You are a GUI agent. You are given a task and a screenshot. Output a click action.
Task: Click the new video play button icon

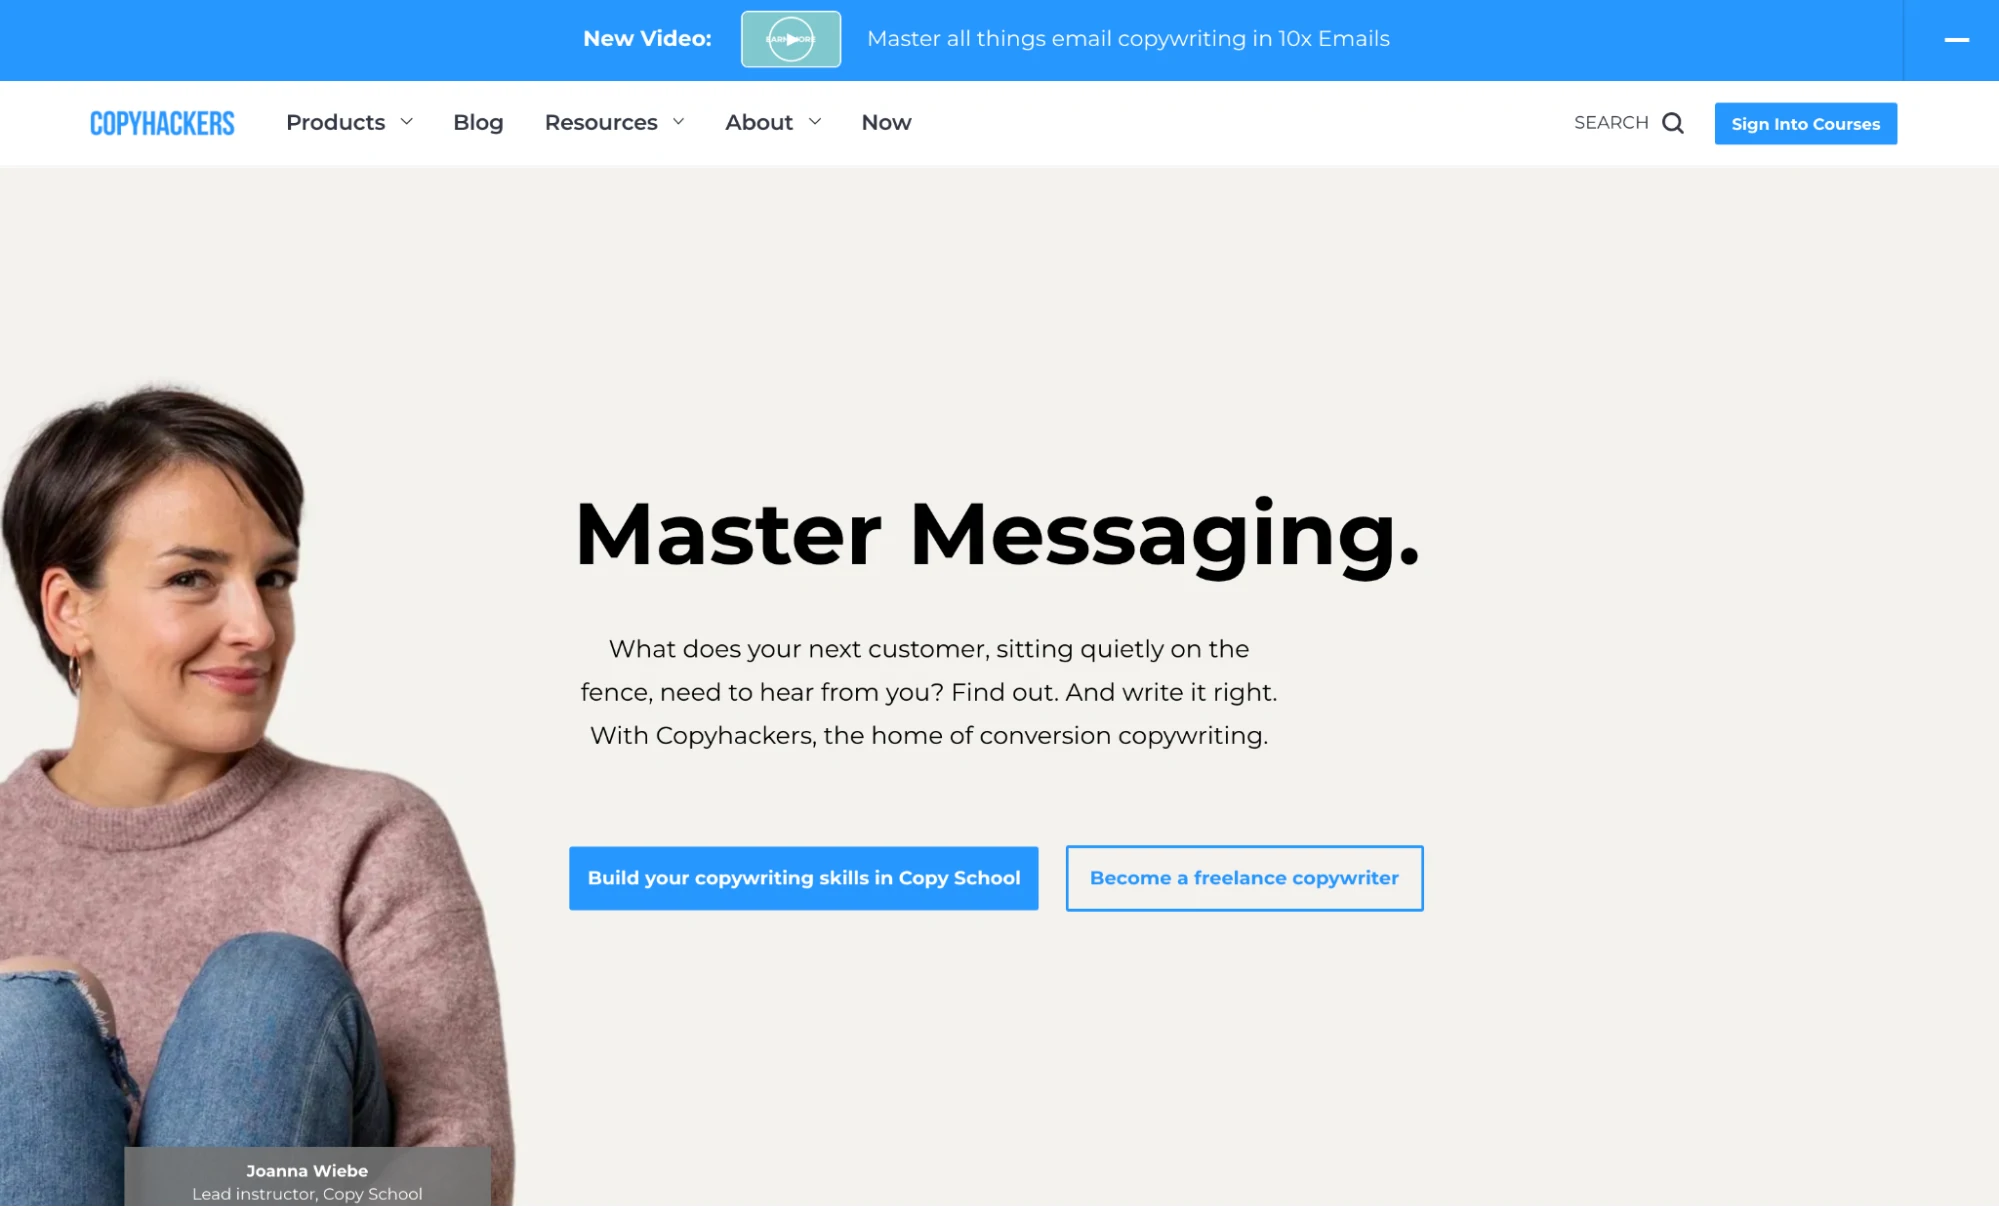pyautogui.click(x=791, y=39)
